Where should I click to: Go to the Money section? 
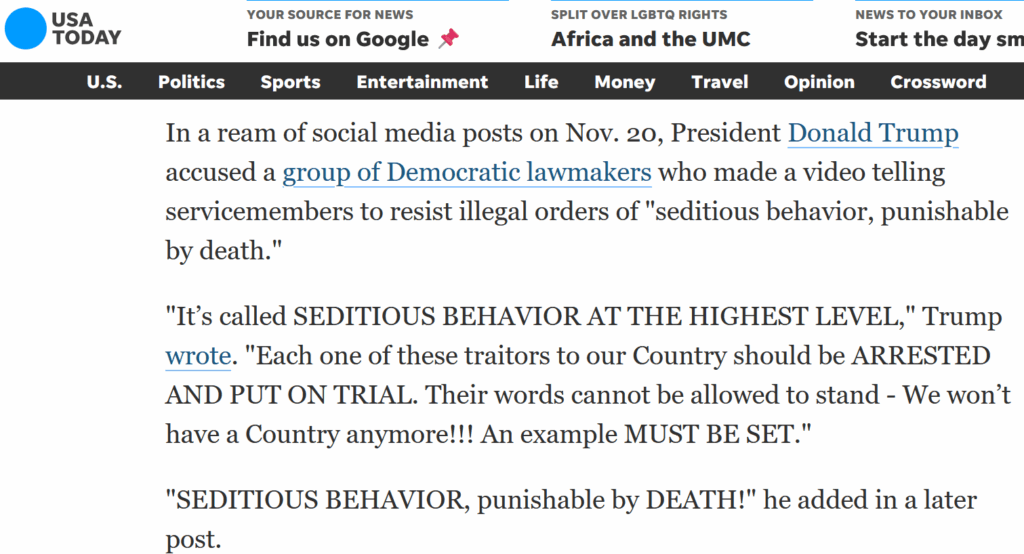624,82
